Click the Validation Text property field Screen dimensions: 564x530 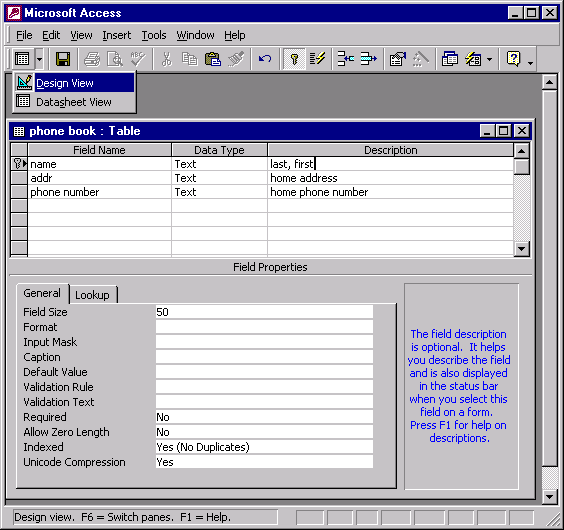click(264, 402)
